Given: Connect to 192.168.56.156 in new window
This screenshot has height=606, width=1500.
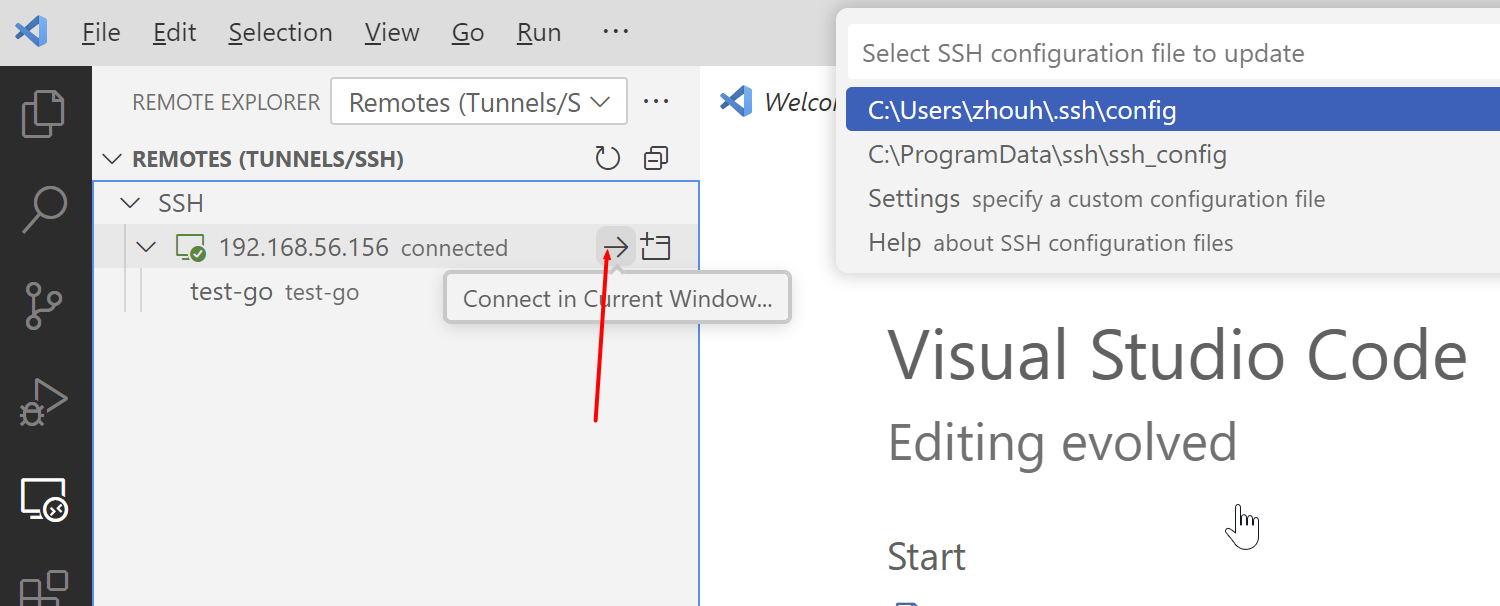Looking at the screenshot, I should [656, 247].
